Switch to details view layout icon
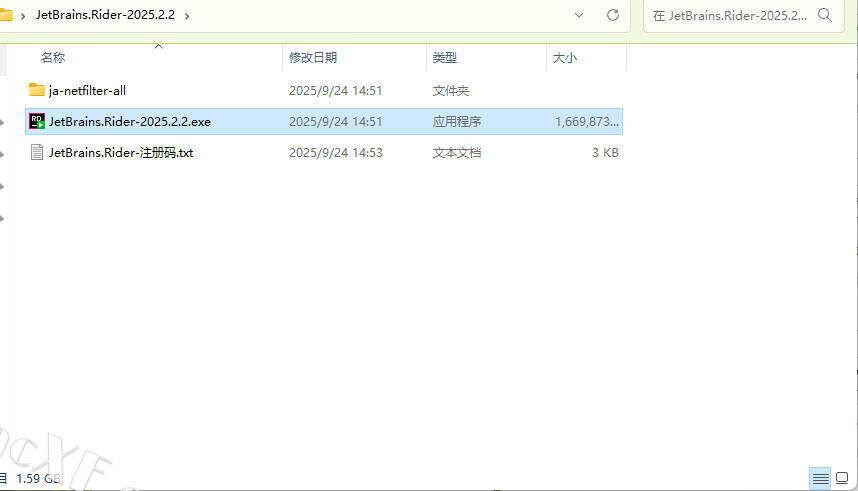The image size is (858, 491). point(820,479)
